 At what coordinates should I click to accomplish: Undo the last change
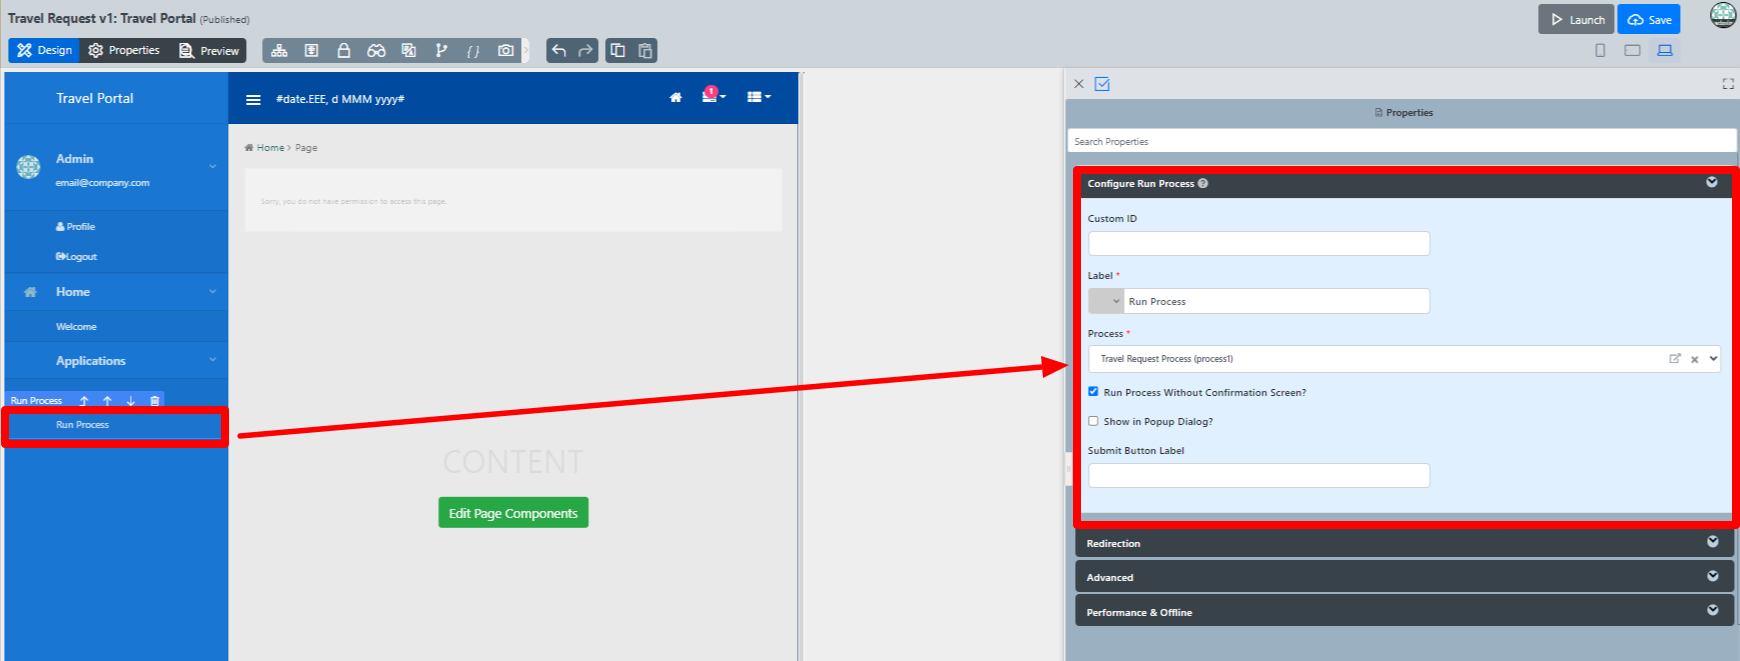(559, 50)
